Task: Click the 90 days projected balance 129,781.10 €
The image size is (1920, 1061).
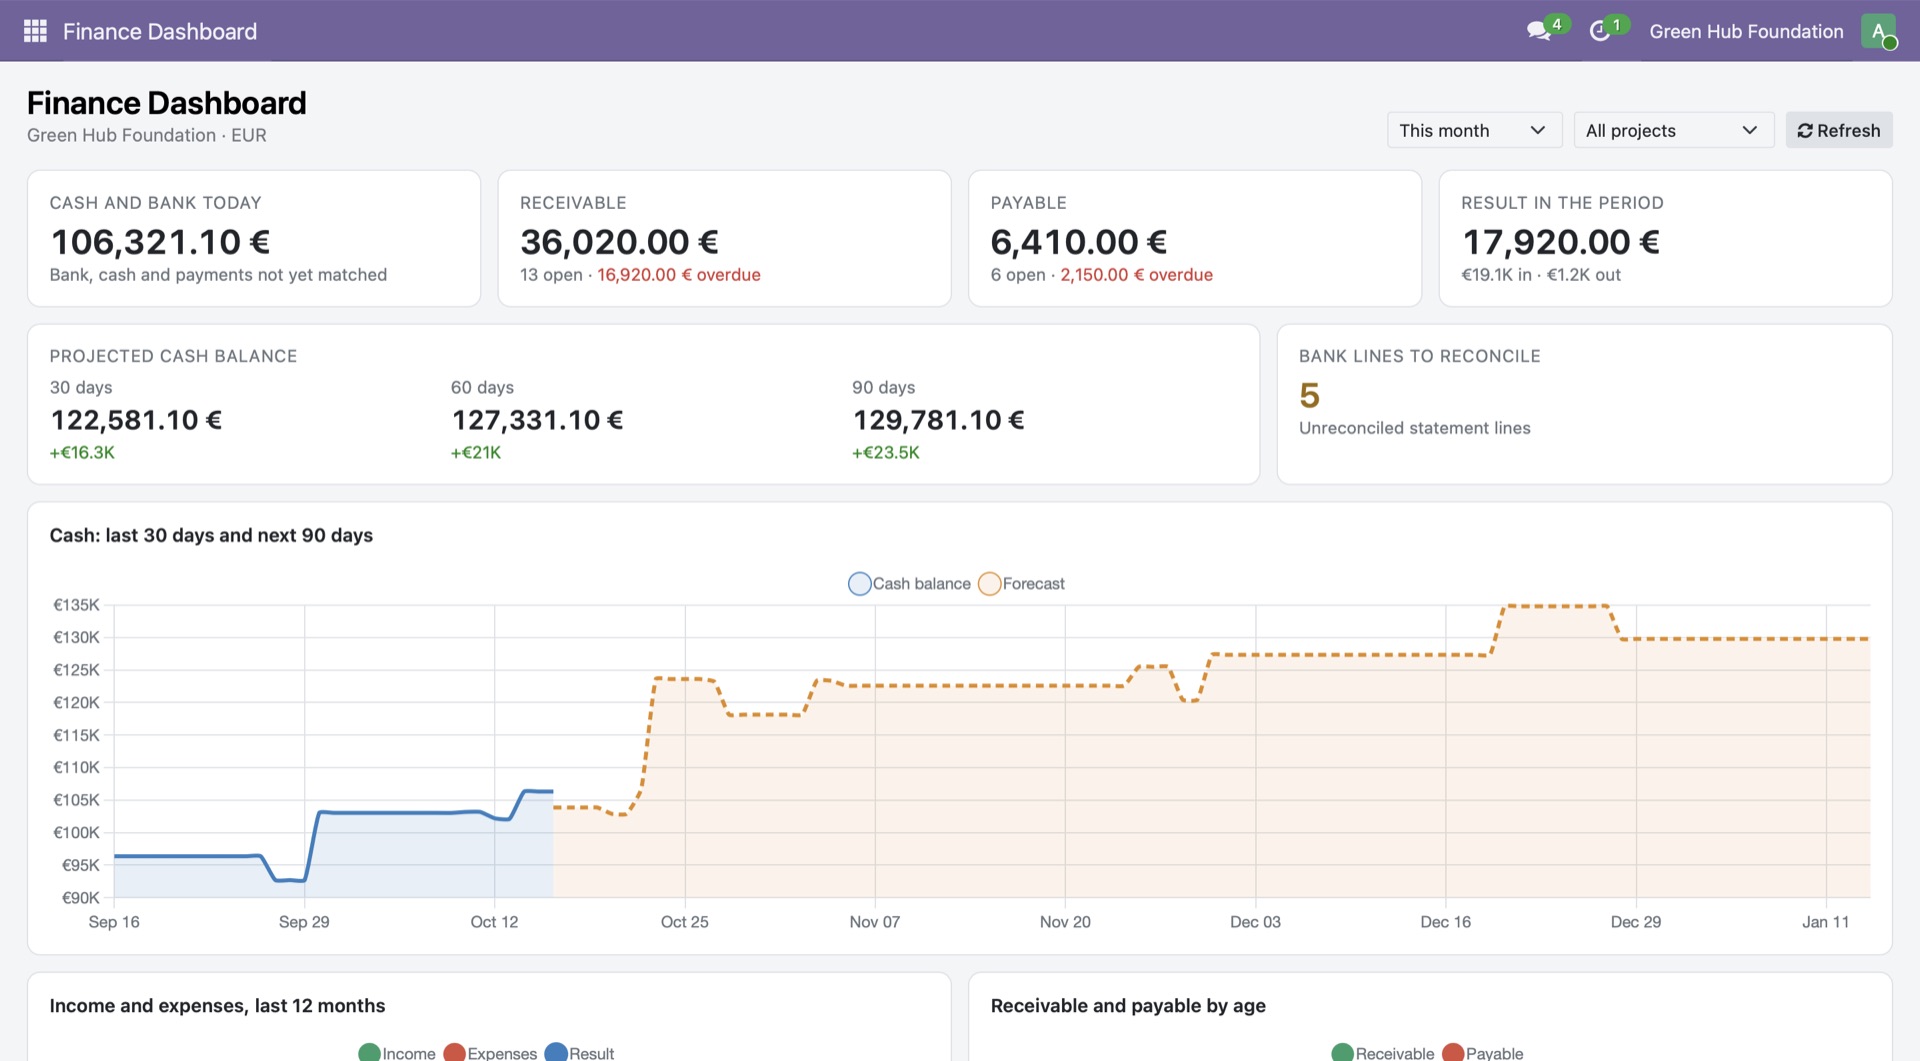Action: click(938, 420)
